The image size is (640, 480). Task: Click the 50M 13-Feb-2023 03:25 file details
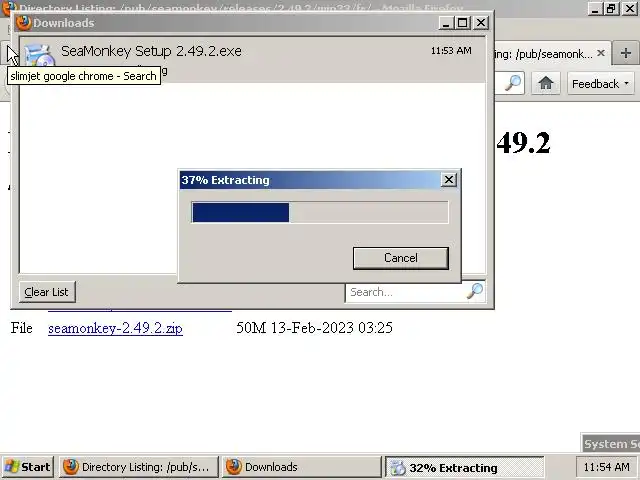314,328
